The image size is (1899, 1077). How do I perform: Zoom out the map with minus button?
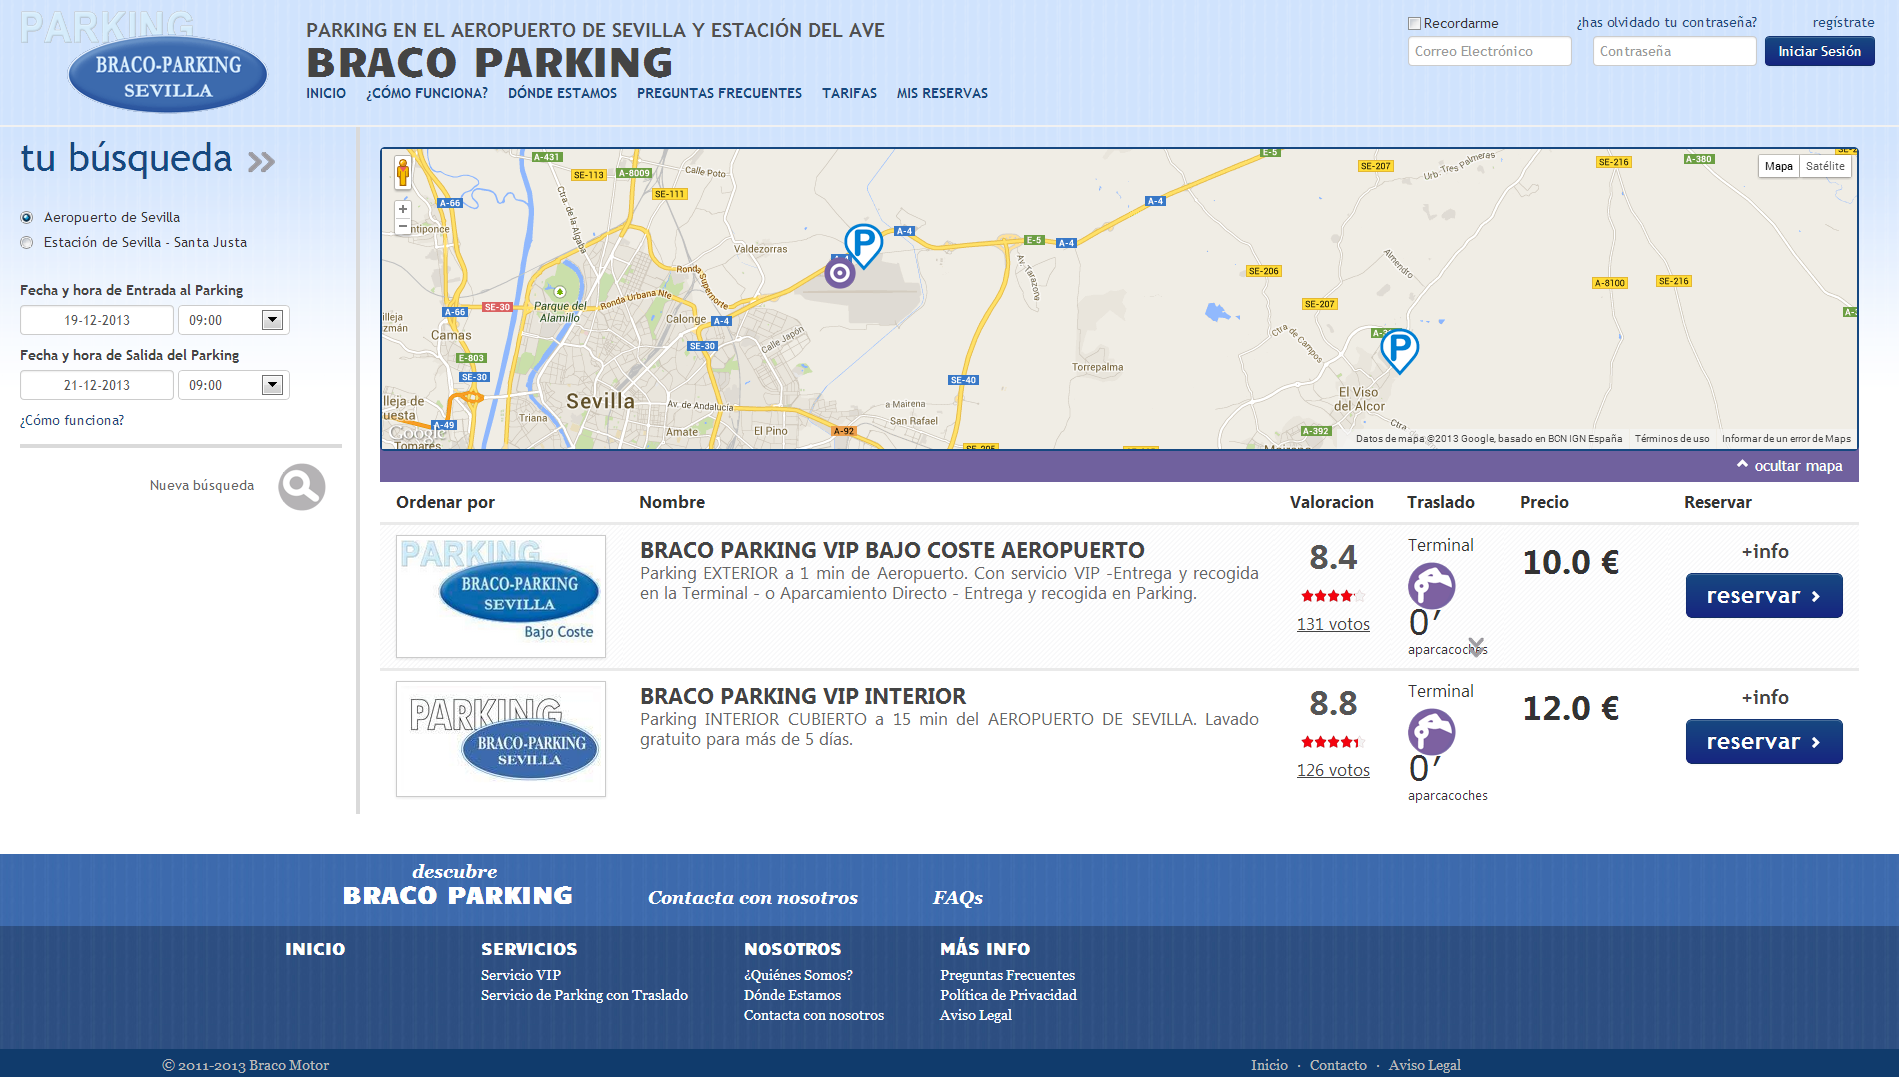click(x=403, y=227)
